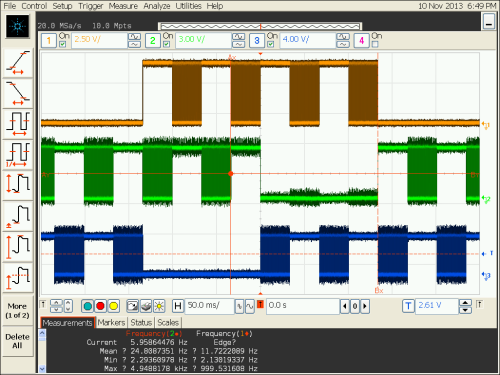
Task: Click the 3.00 V/ channel 2 scale field
Action: coord(203,41)
